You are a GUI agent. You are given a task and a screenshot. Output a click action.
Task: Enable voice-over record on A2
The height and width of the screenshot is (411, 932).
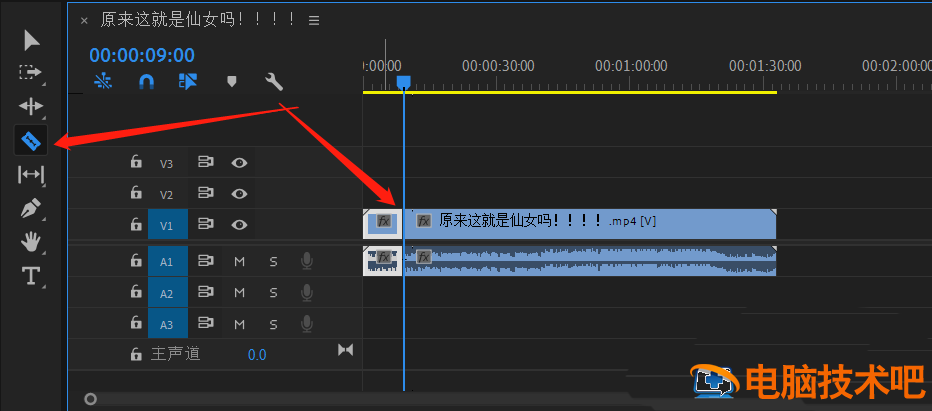point(307,292)
